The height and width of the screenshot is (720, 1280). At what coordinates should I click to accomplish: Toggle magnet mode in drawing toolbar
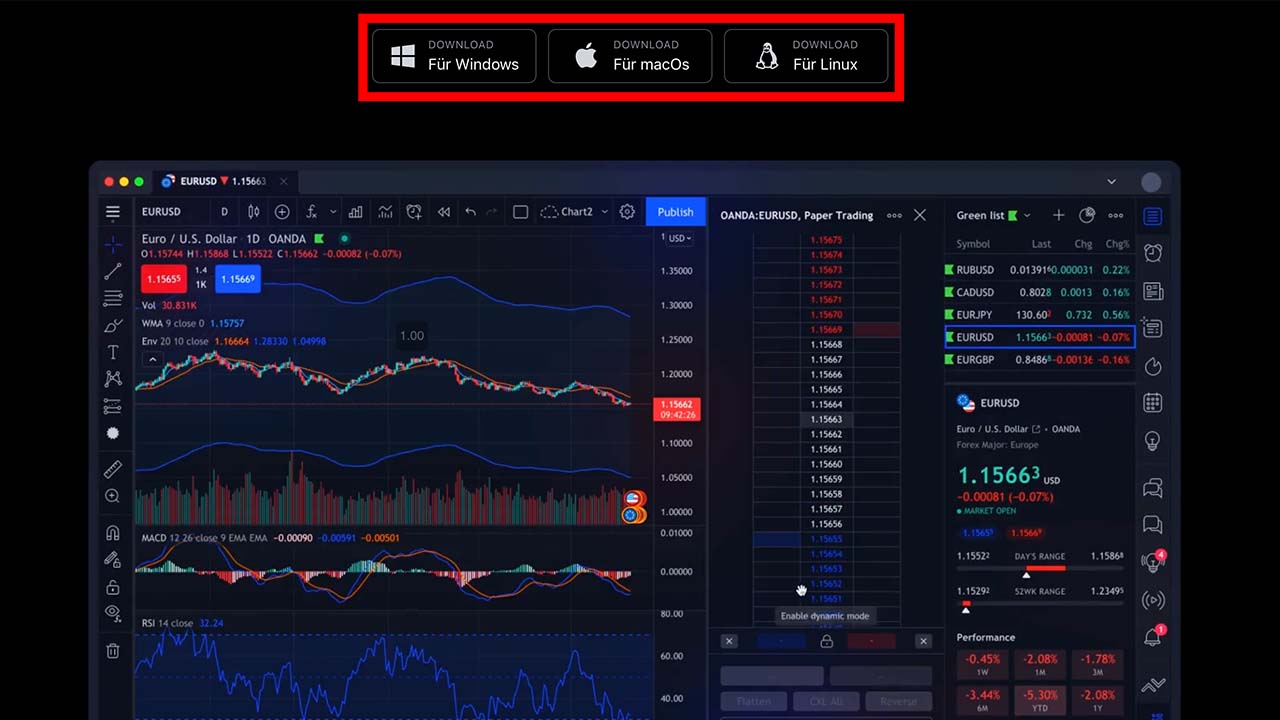coord(113,533)
